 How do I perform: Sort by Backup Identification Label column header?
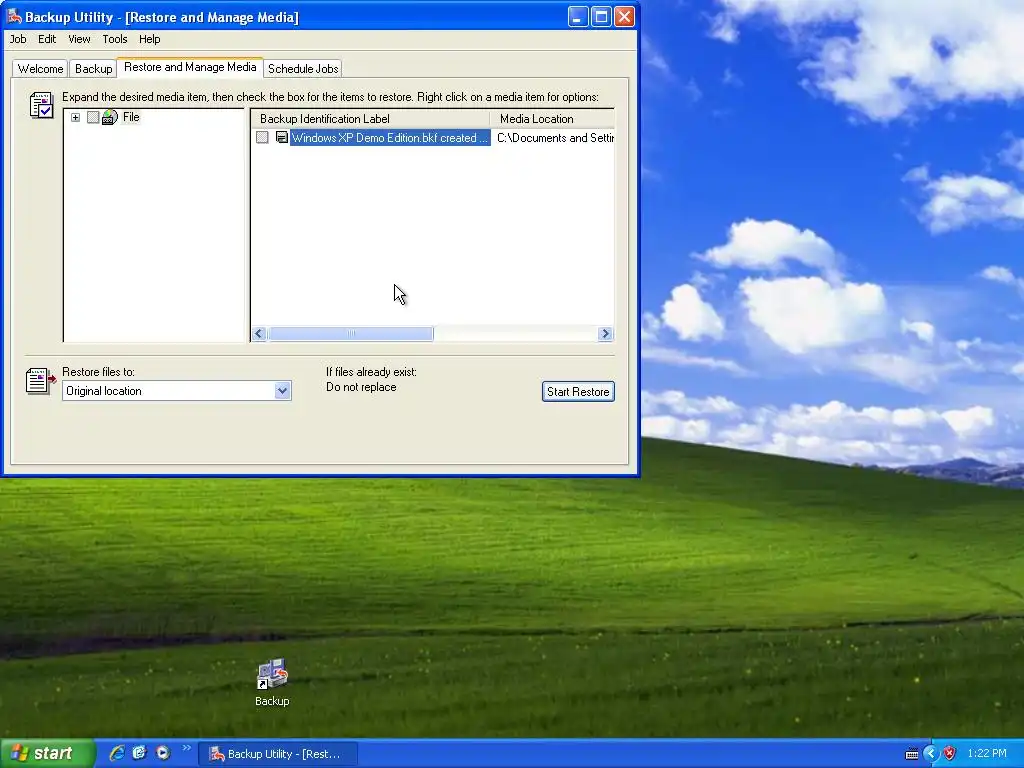pyautogui.click(x=370, y=119)
